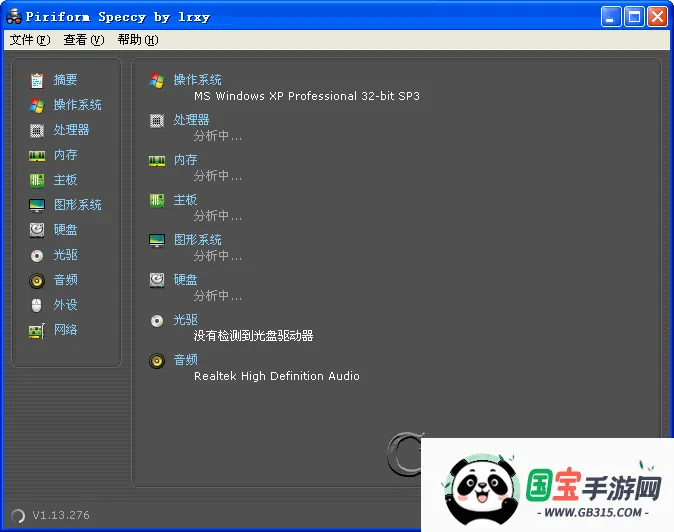674x532 pixels.
Task: Click 操作系统 heading link in summary panel
Action: click(x=197, y=79)
